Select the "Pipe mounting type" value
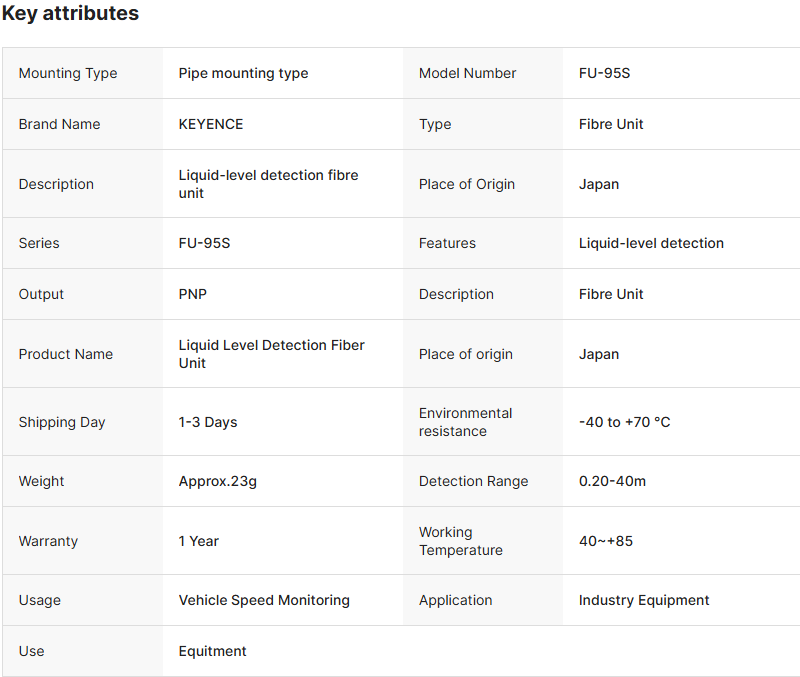Image resolution: width=800 pixels, height=677 pixels. pos(243,73)
